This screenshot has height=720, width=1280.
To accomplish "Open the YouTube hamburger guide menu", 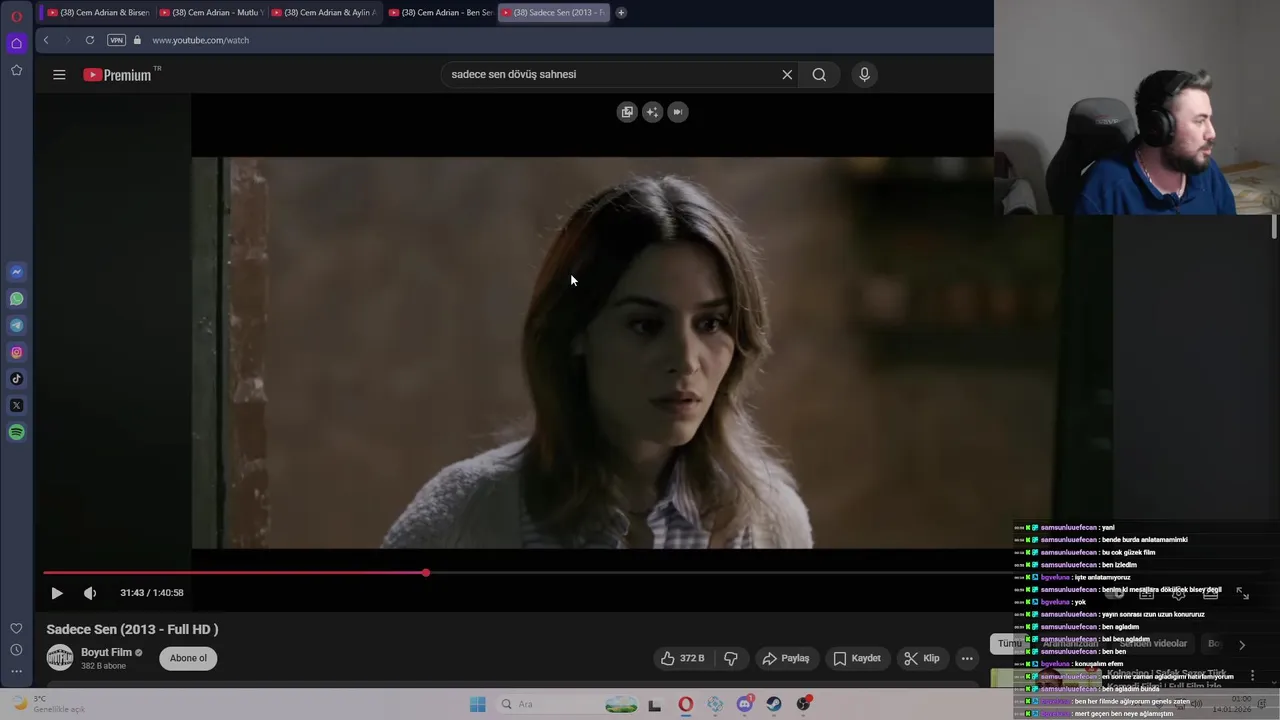I will pos(59,74).
